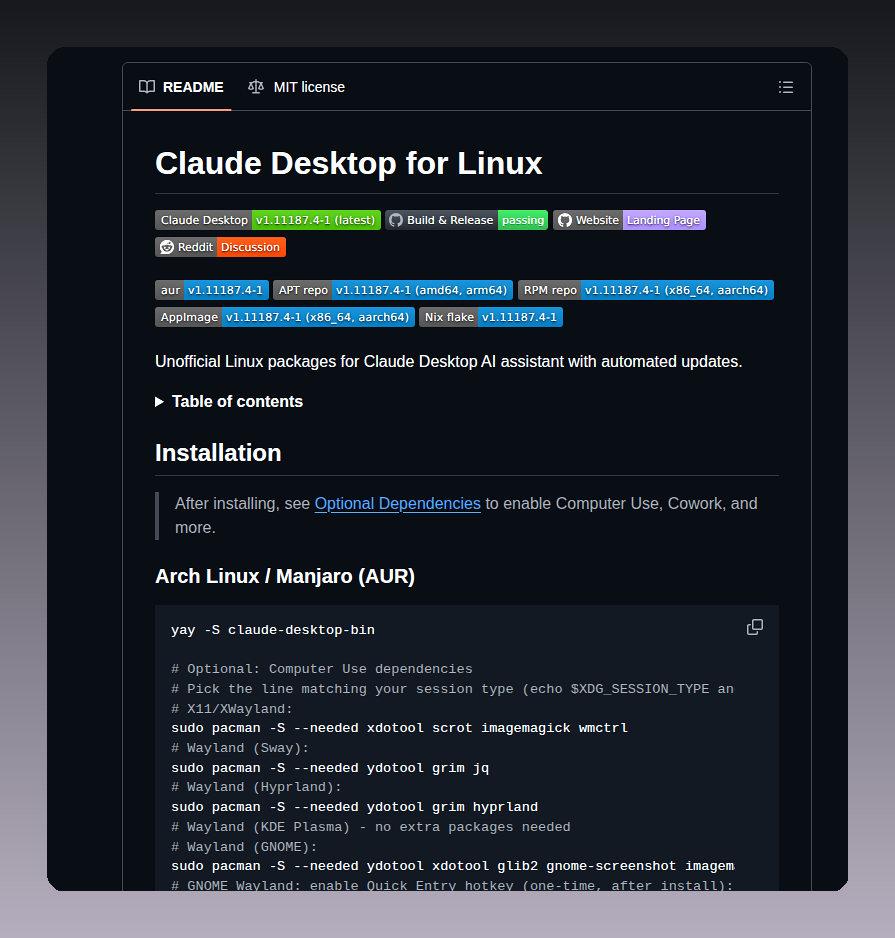Click the RPM repo version badge
895x938 pixels.
(x=646, y=290)
